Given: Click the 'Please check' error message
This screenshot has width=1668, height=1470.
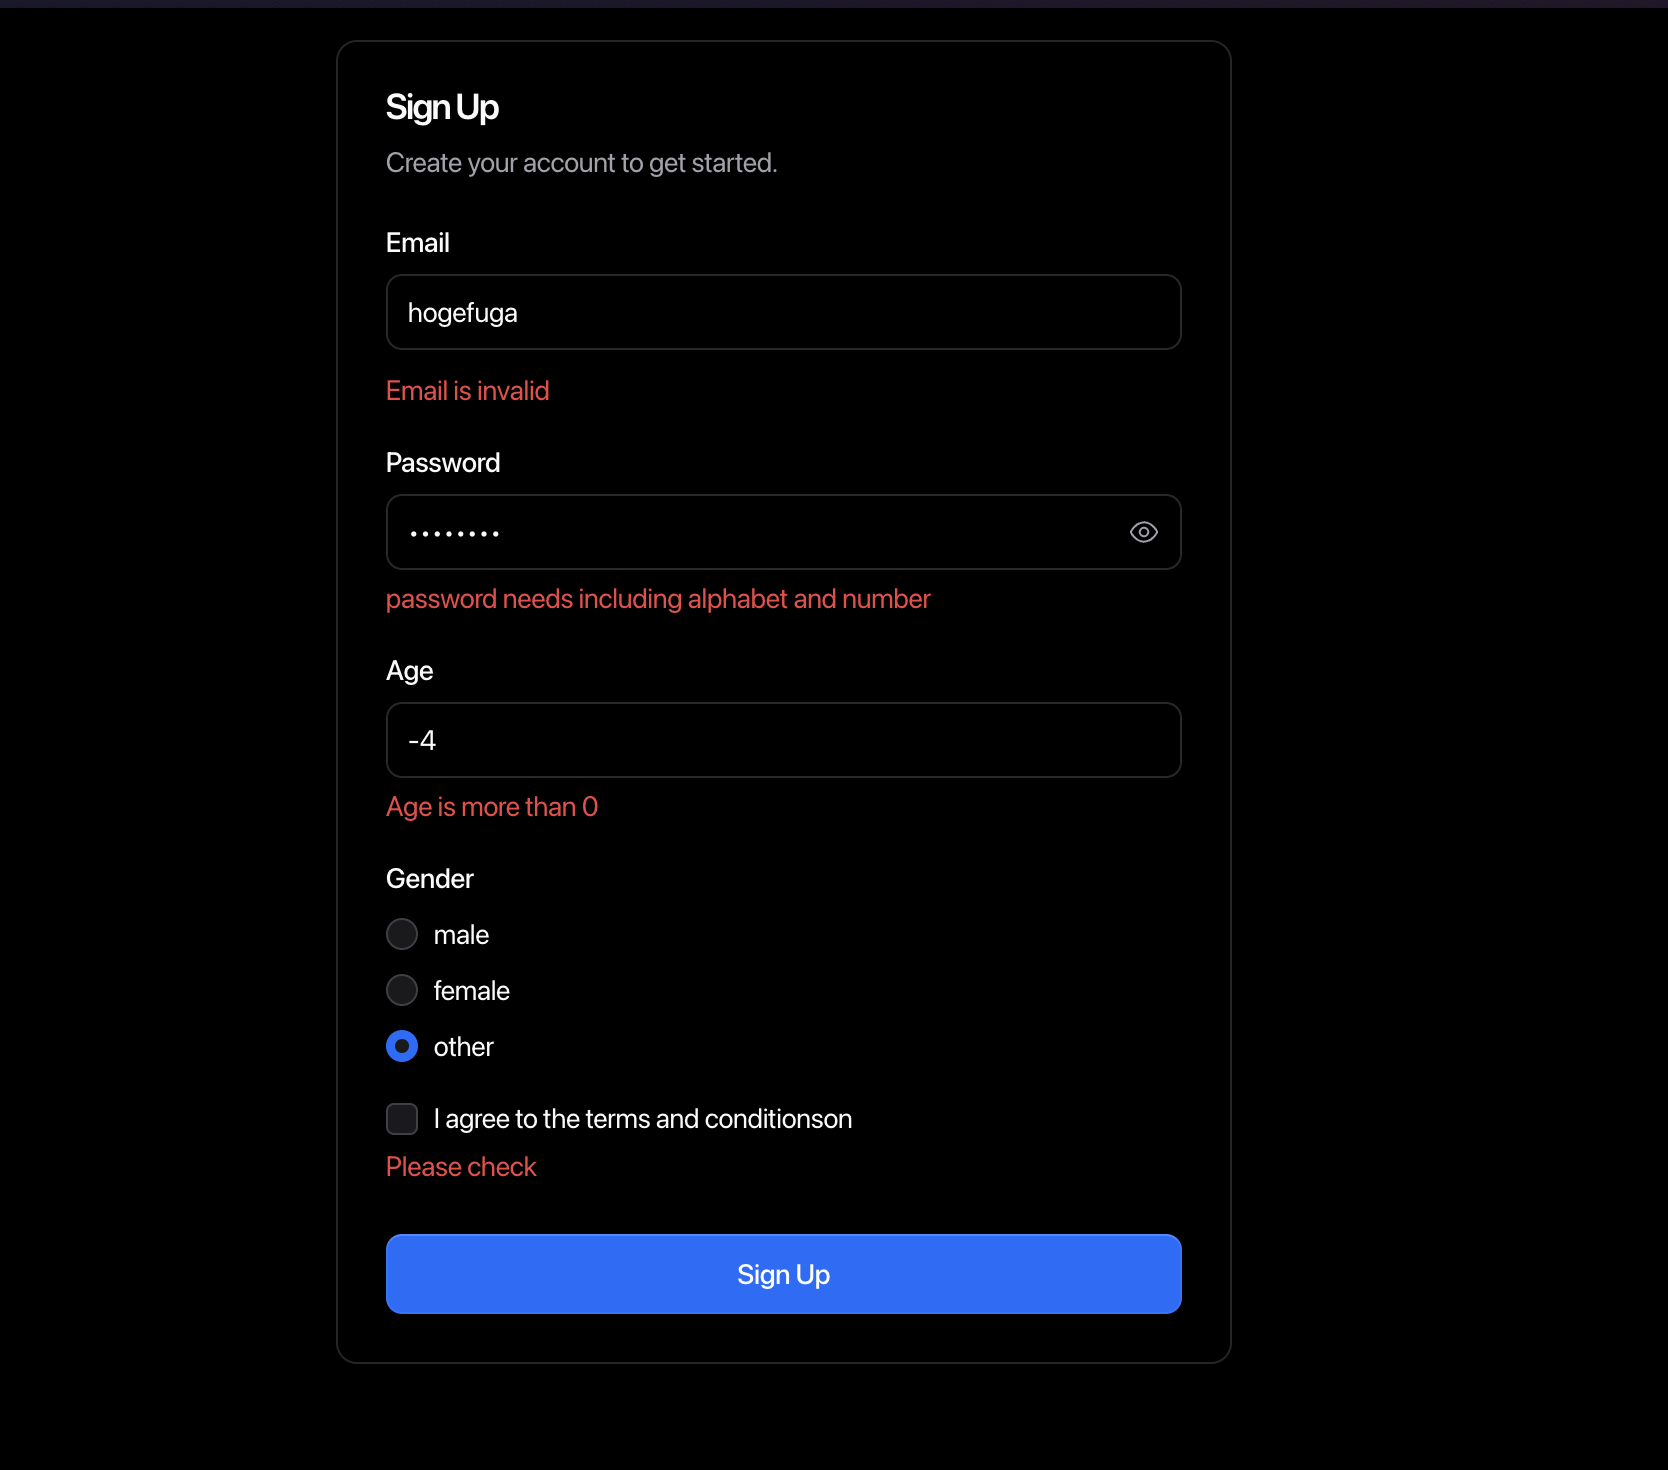Looking at the screenshot, I should coord(461,1166).
